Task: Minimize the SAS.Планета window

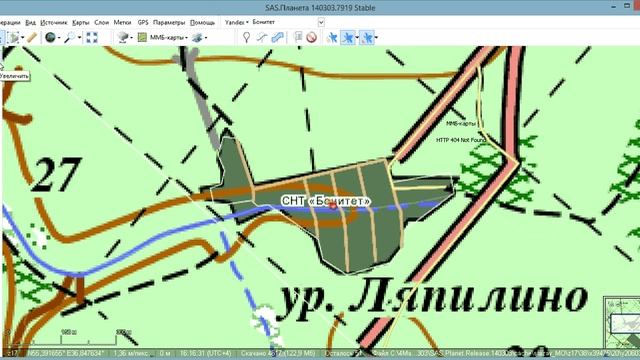Action: 613,7
